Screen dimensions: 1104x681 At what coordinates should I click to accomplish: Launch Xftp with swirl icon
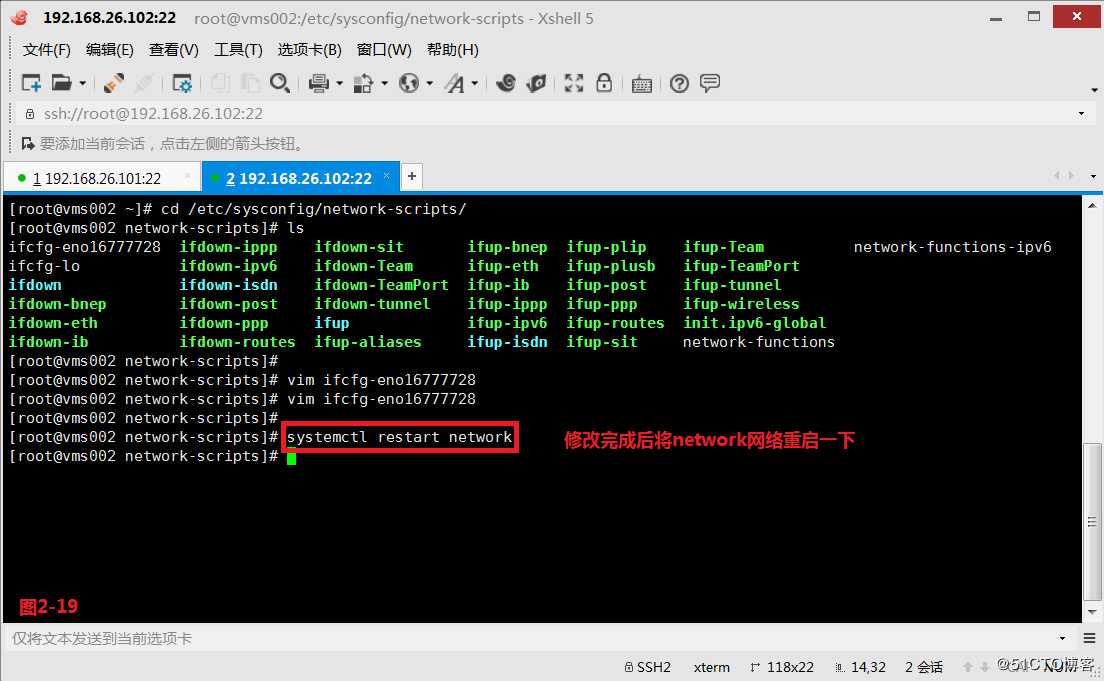505,83
